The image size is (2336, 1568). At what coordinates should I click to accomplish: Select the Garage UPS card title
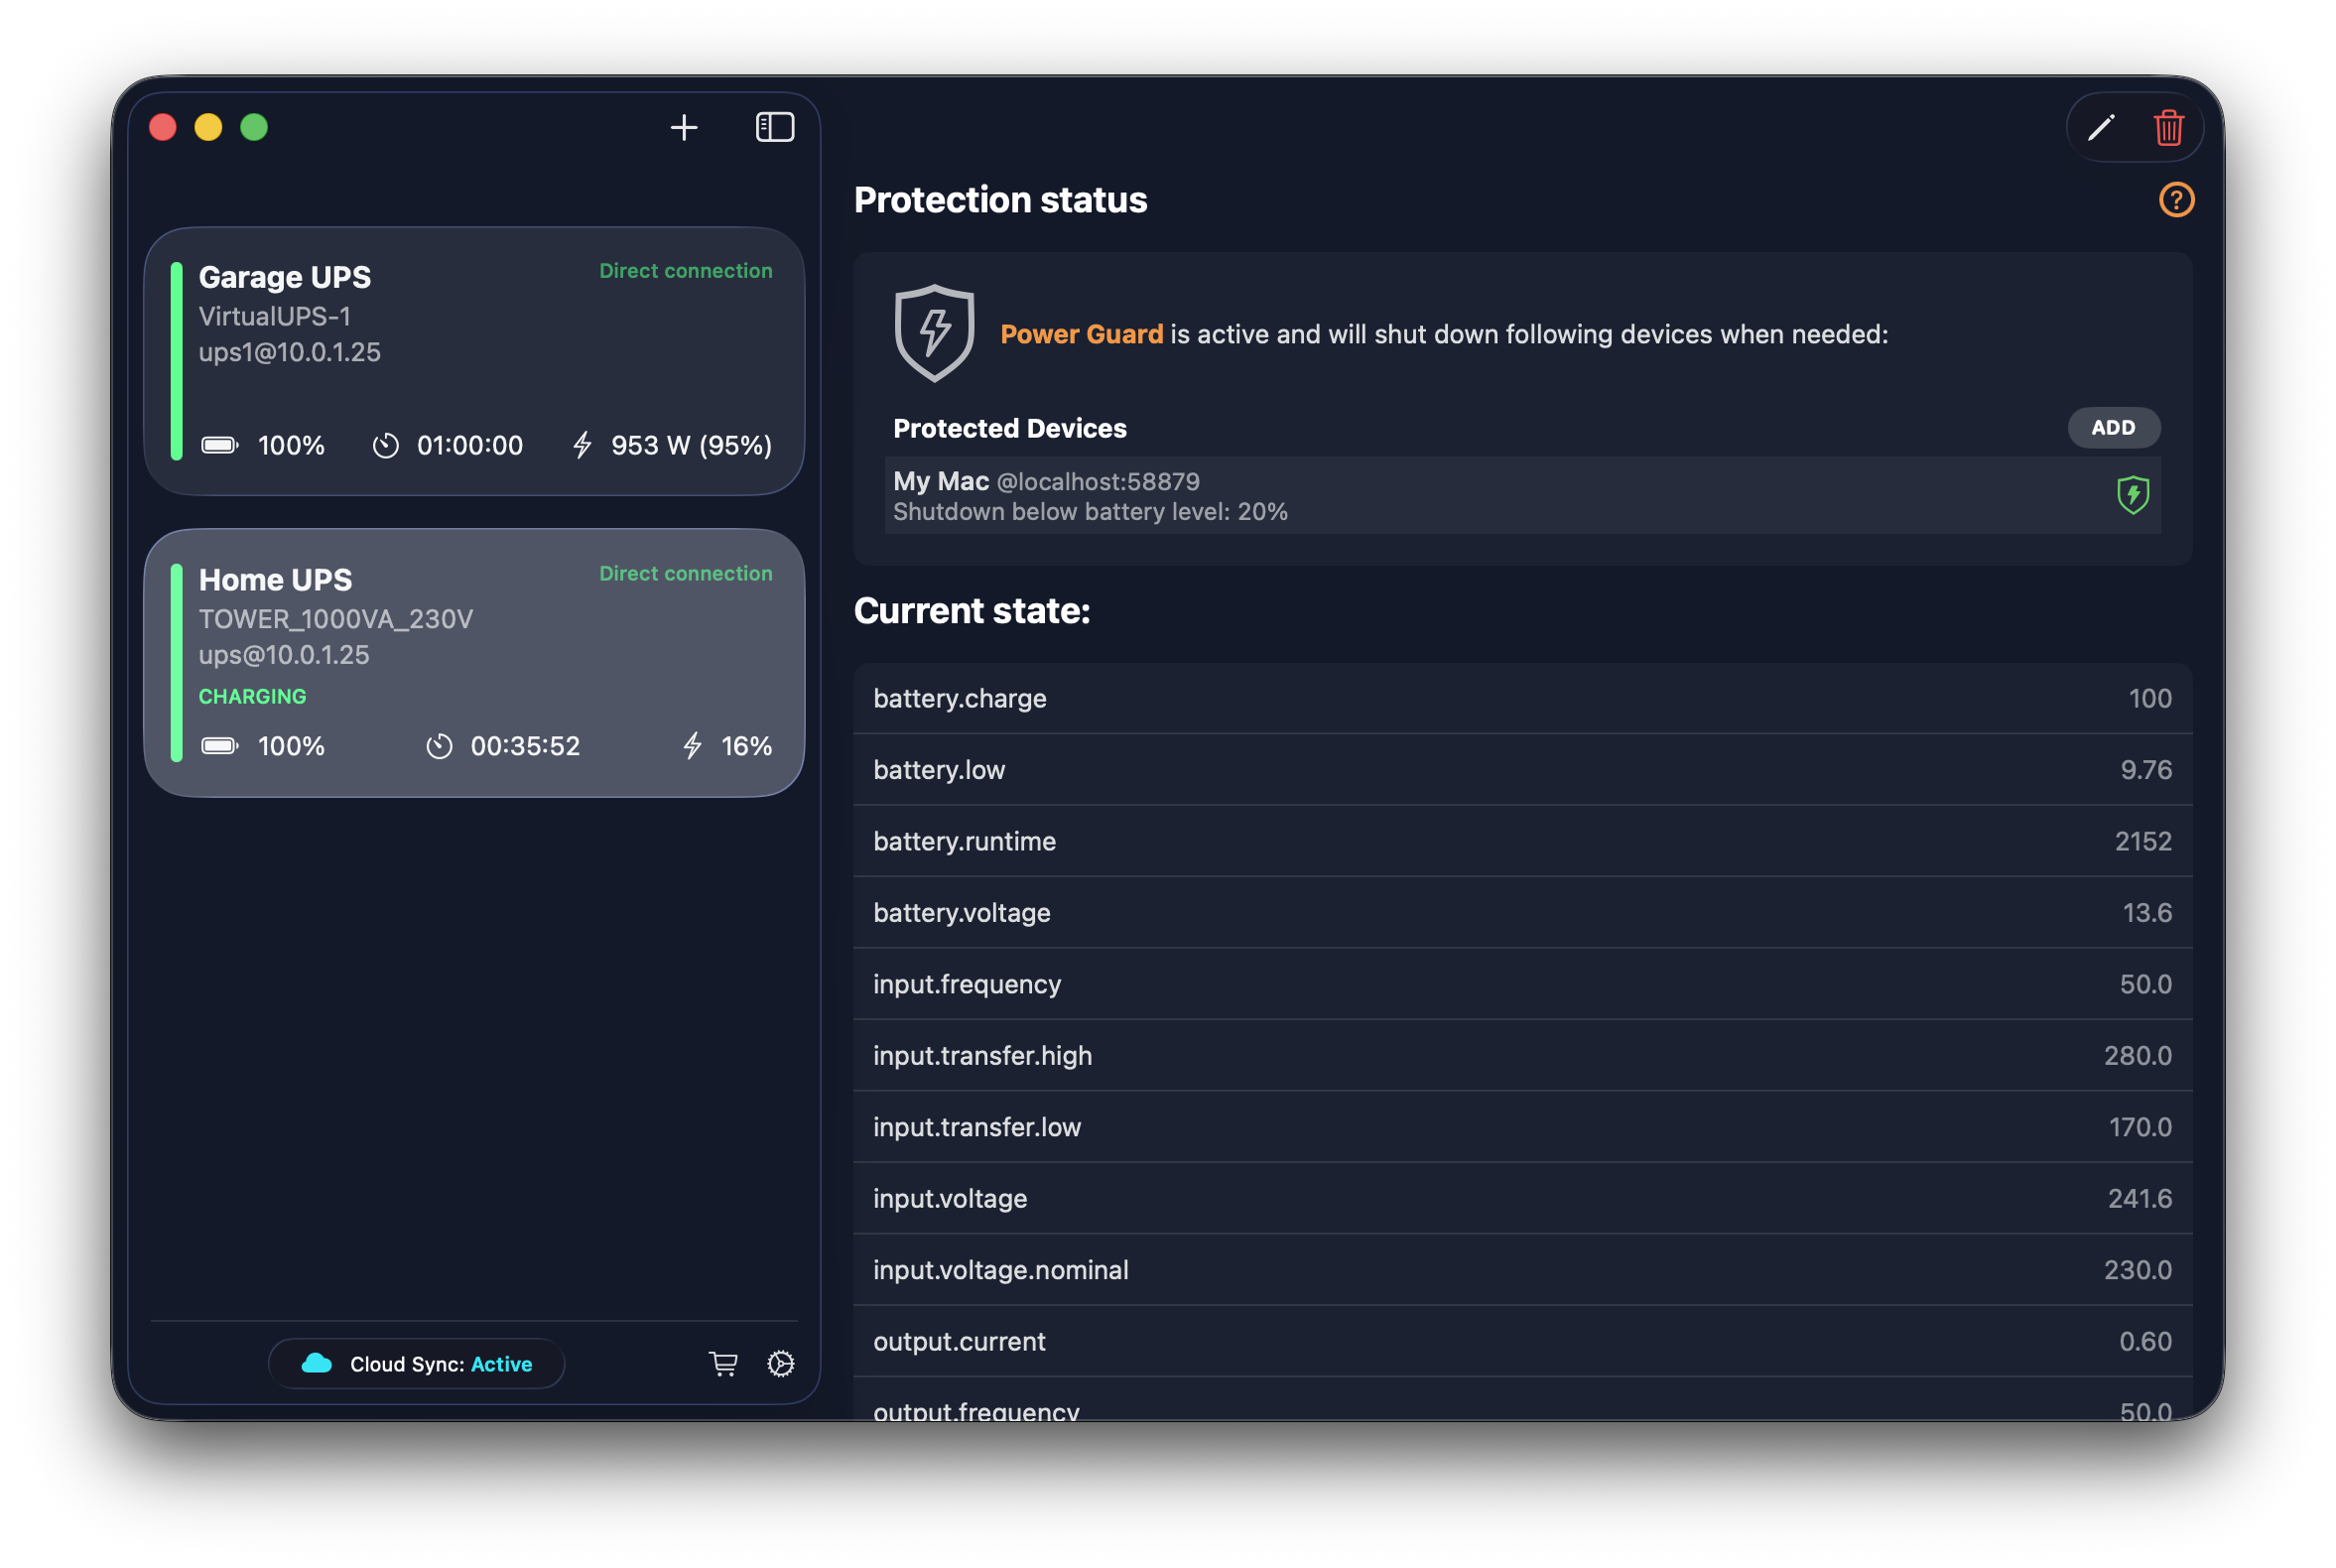coord(285,277)
